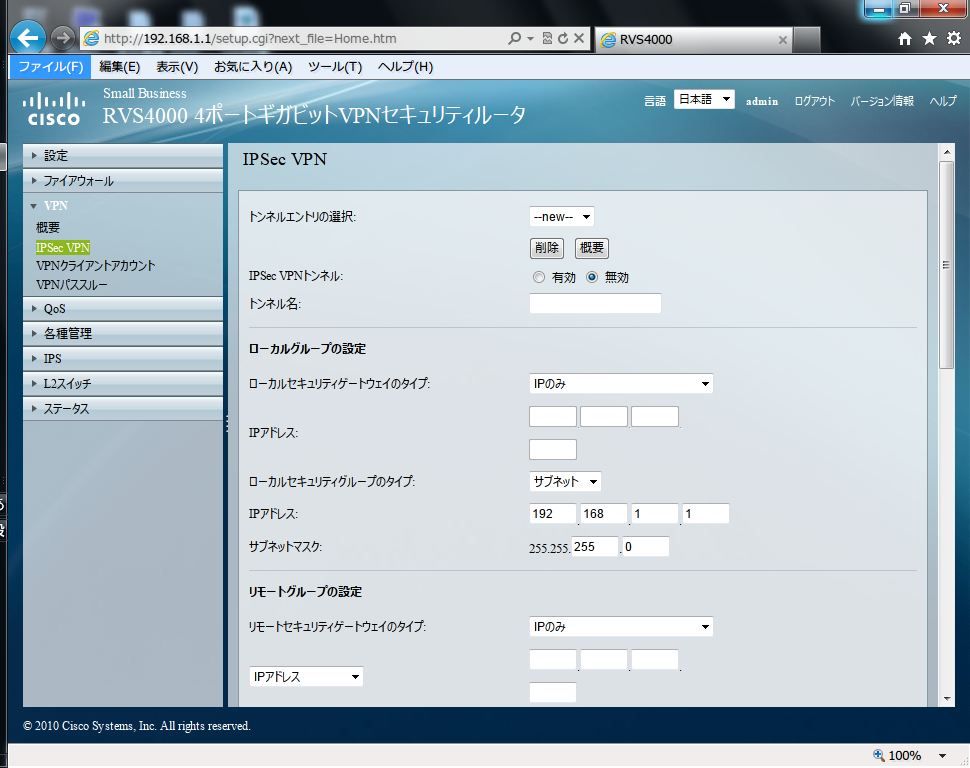970x768 pixels.
Task: Expand the ステータス sidebar section
Action: coord(122,408)
